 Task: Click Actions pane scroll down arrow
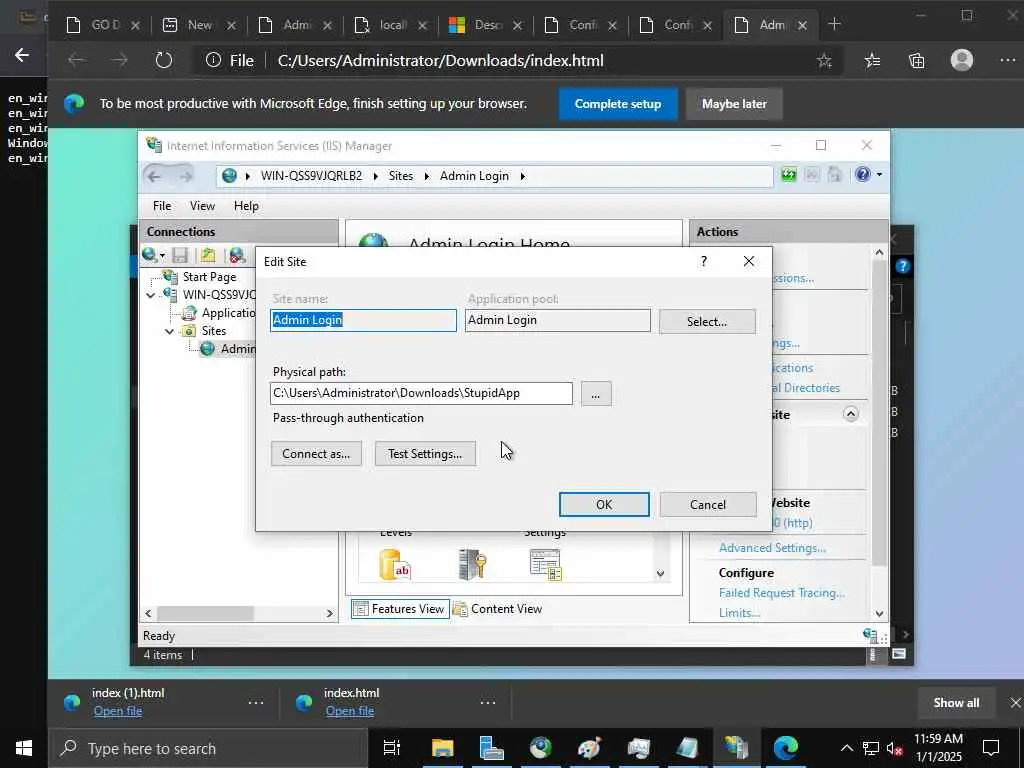pos(879,613)
